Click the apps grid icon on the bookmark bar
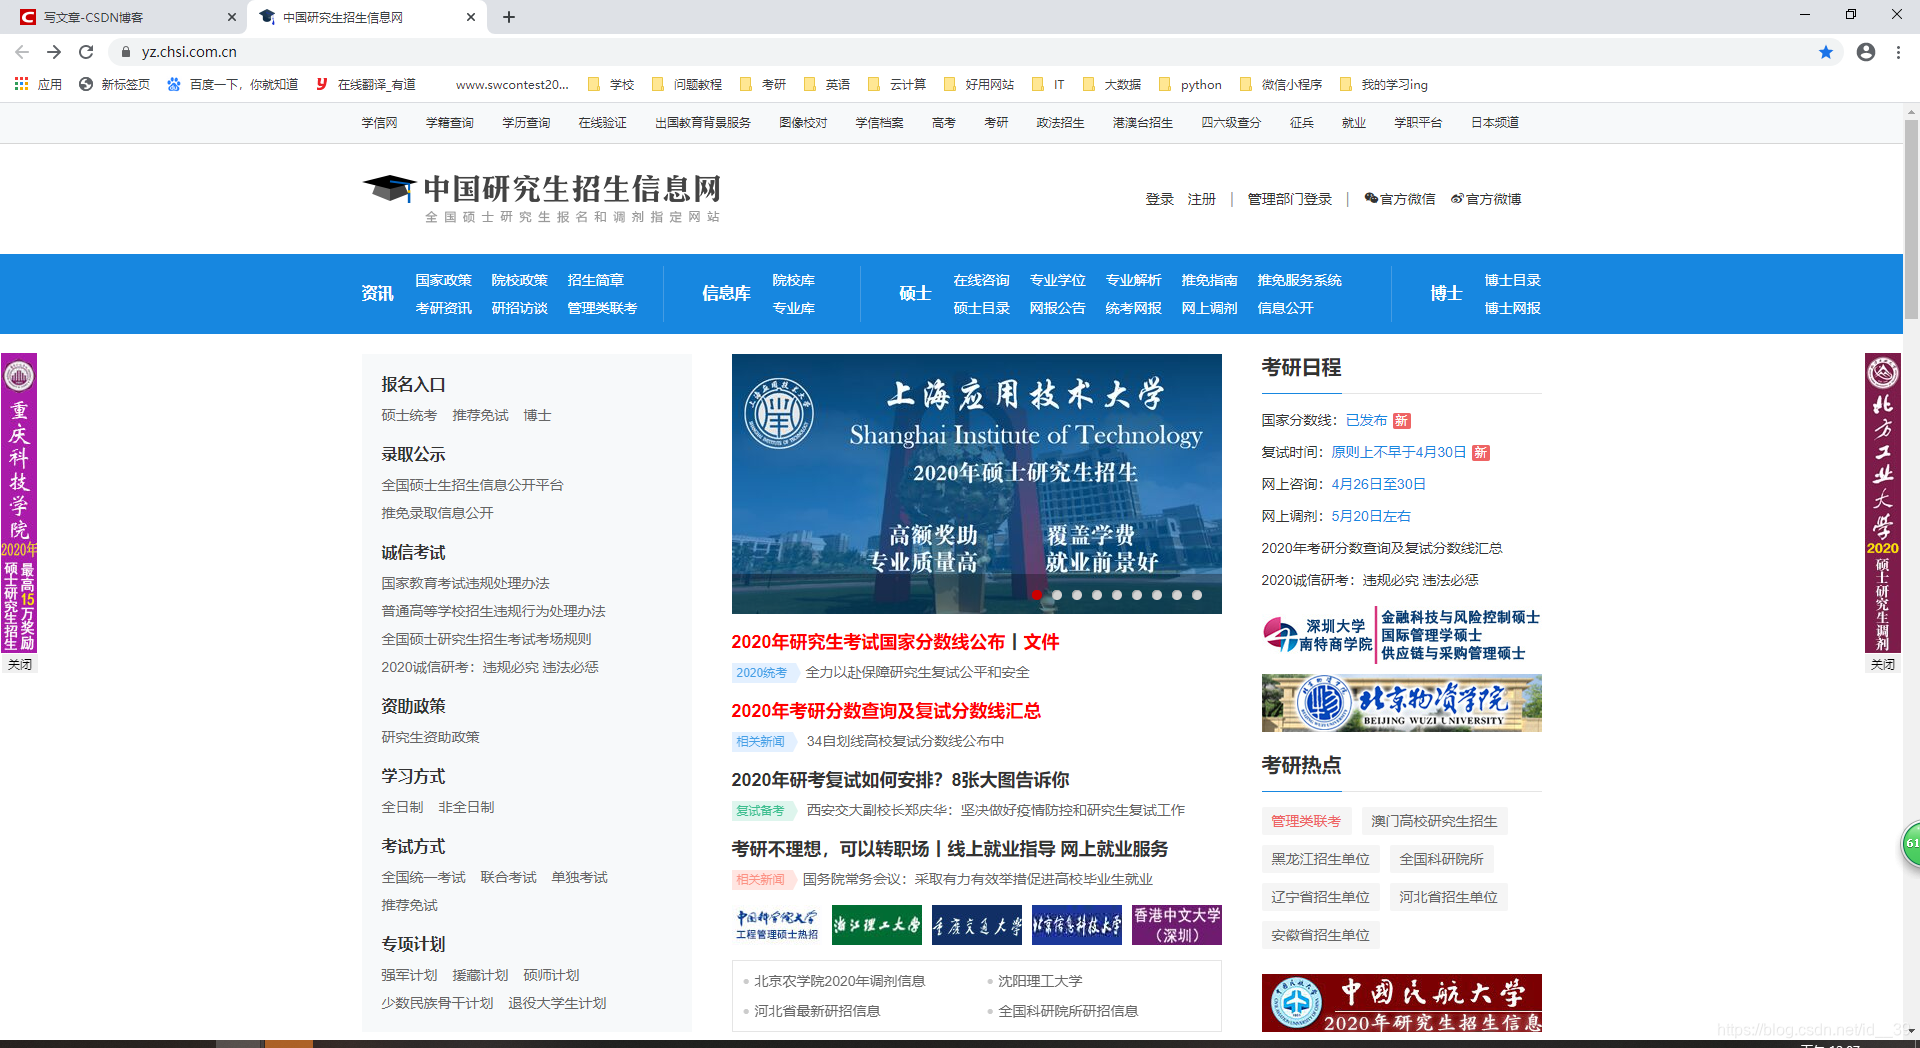1920x1048 pixels. pyautogui.click(x=21, y=84)
